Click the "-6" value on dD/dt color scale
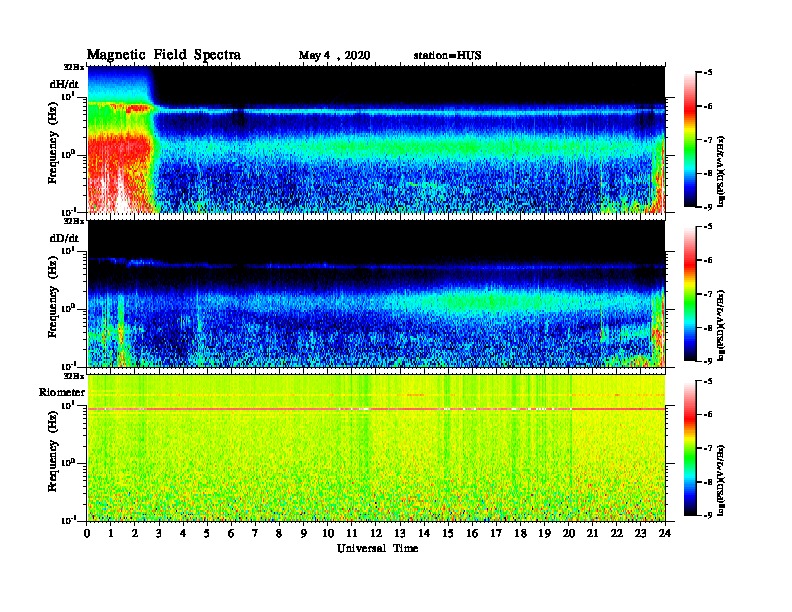Viewport: 792px width, 612px height. pos(708,260)
